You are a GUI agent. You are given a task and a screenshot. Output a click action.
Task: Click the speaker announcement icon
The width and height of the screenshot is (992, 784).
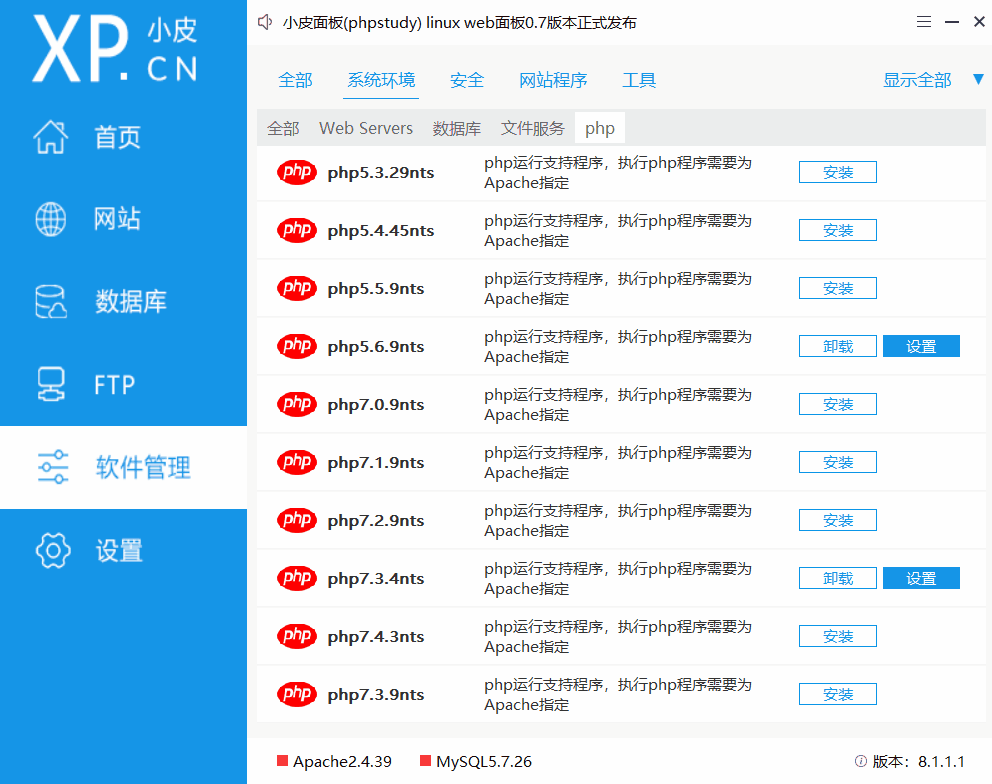265,22
